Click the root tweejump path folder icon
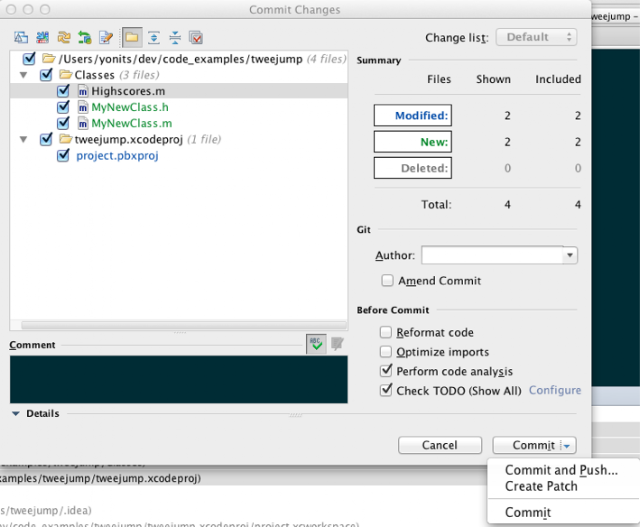 (x=49, y=58)
